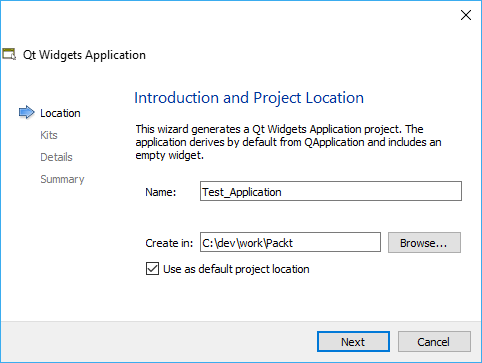This screenshot has width=482, height=363.
Task: Click the Qt Widgets Application window icon
Action: coord(9,54)
